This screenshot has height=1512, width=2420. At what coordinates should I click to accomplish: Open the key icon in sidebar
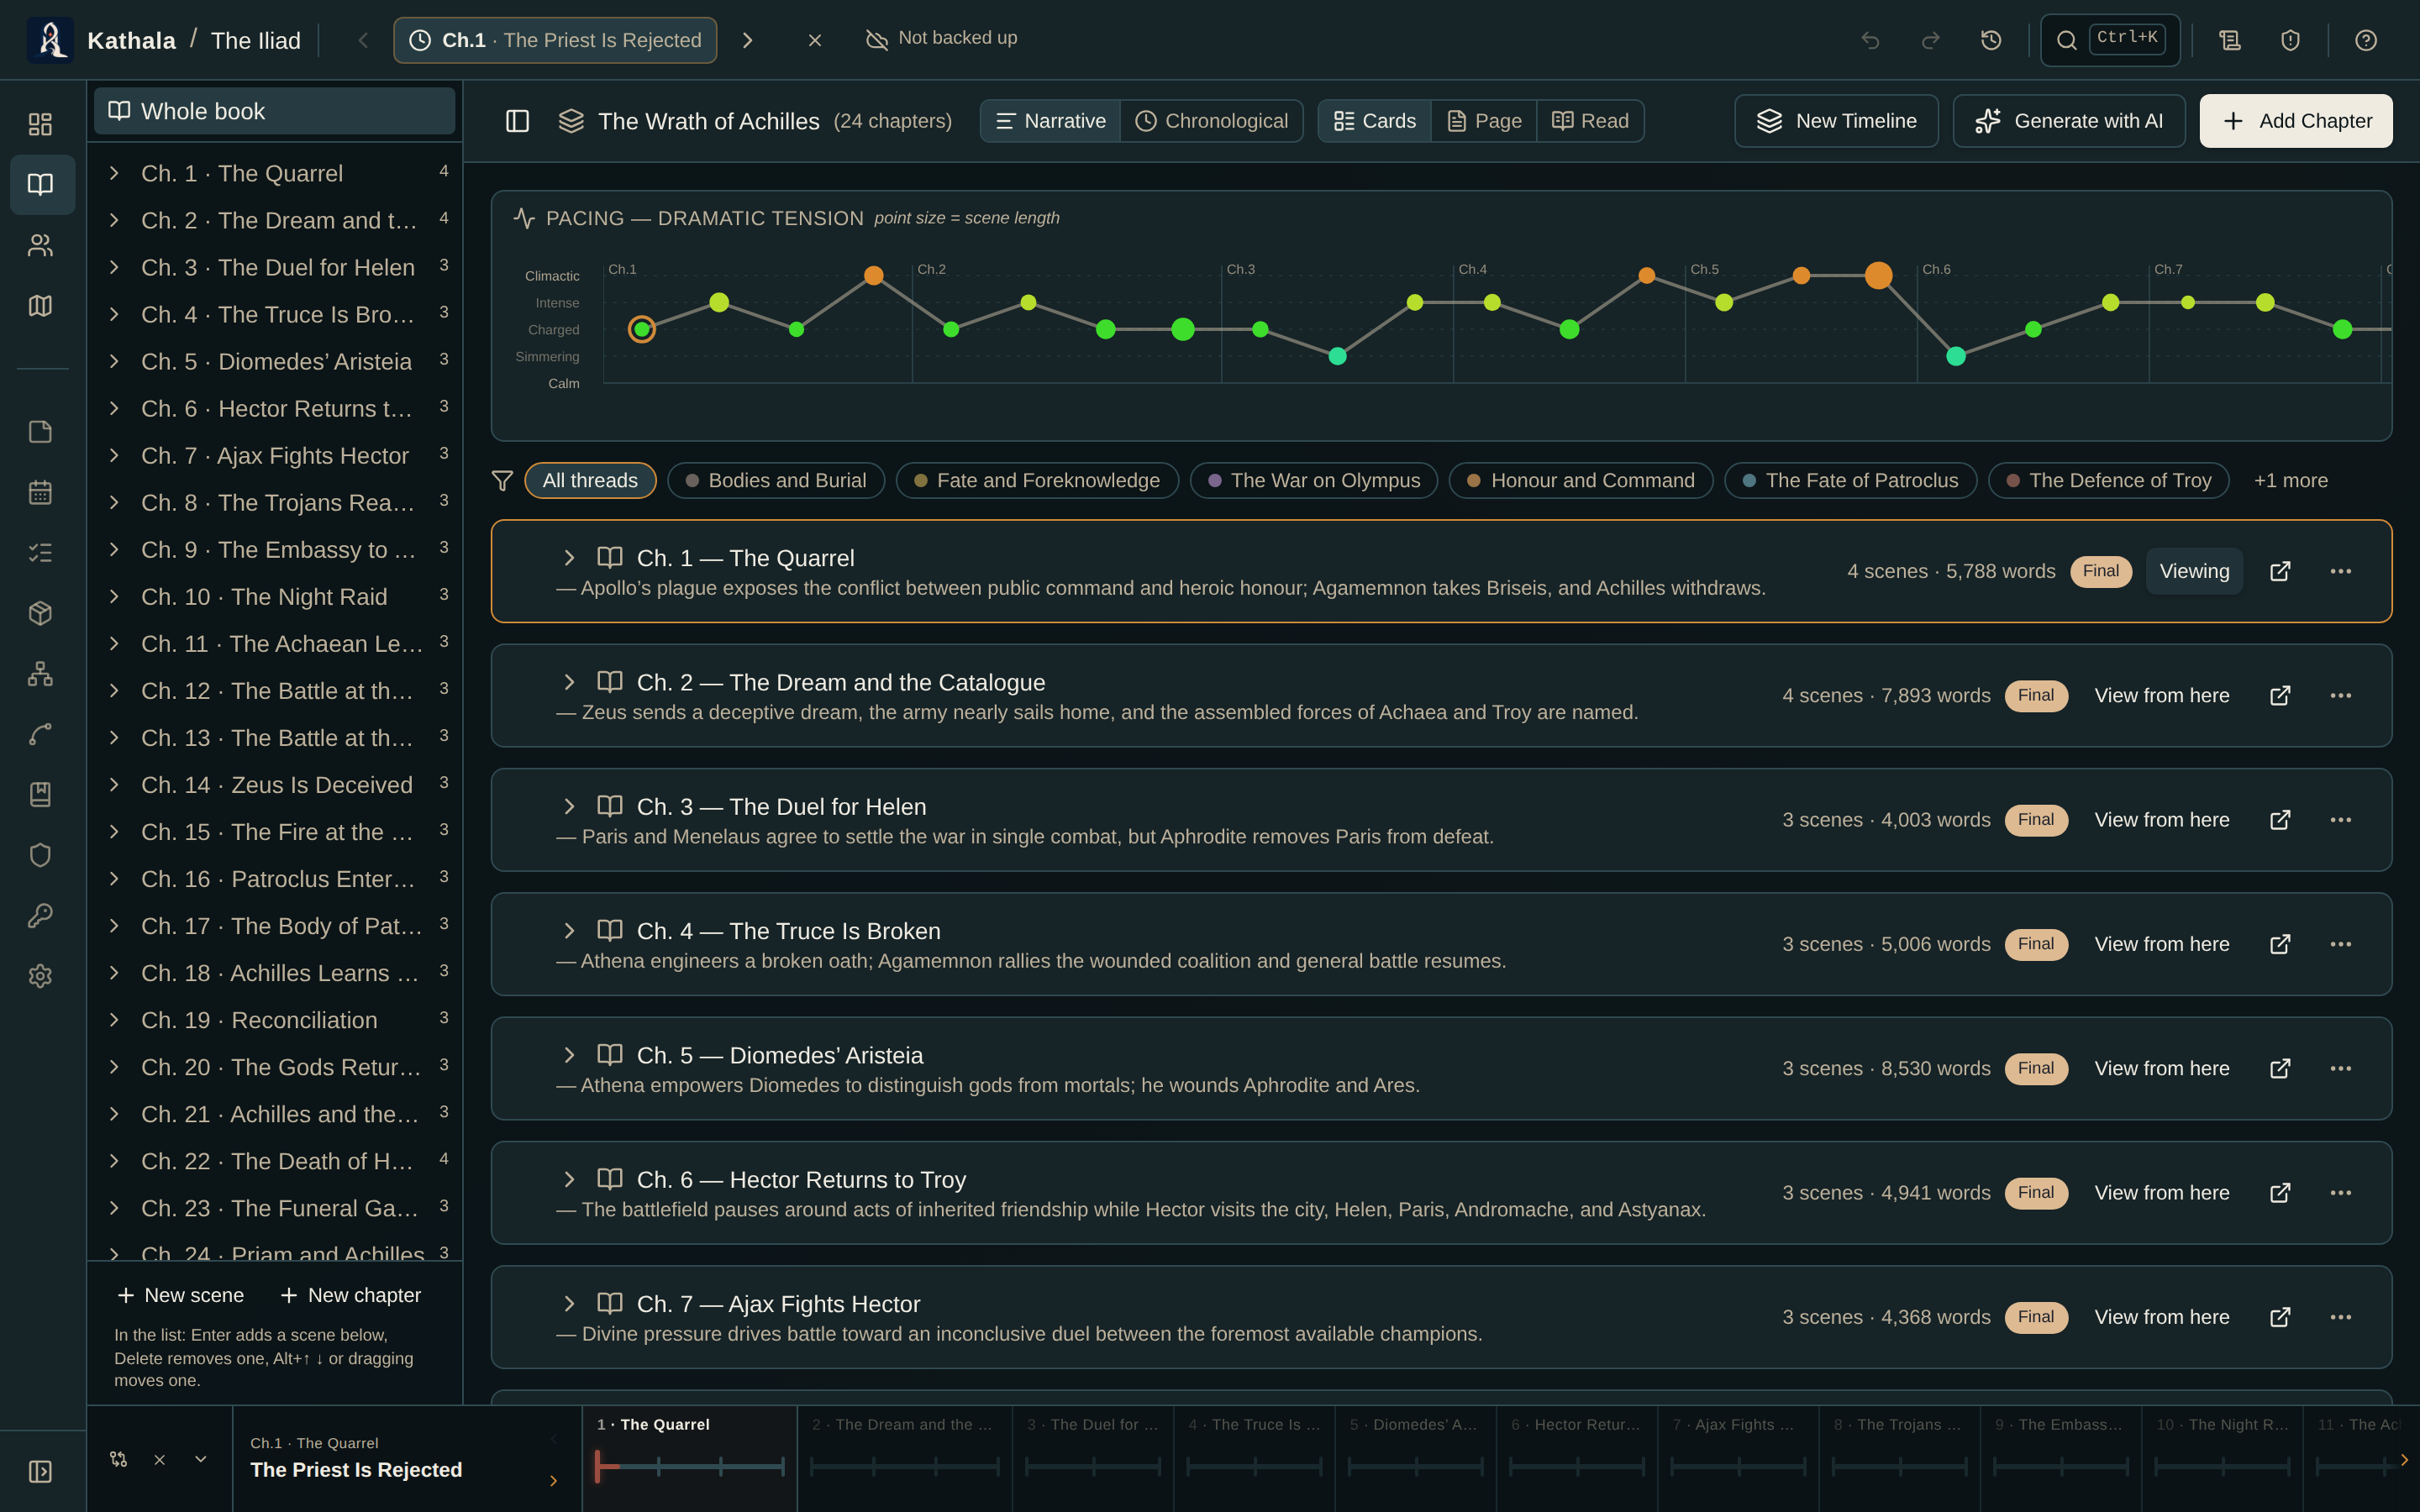pos(40,915)
